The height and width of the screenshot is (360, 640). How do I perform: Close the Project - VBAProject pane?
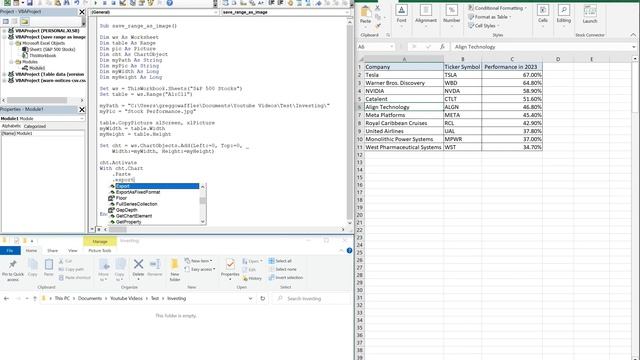point(82,12)
